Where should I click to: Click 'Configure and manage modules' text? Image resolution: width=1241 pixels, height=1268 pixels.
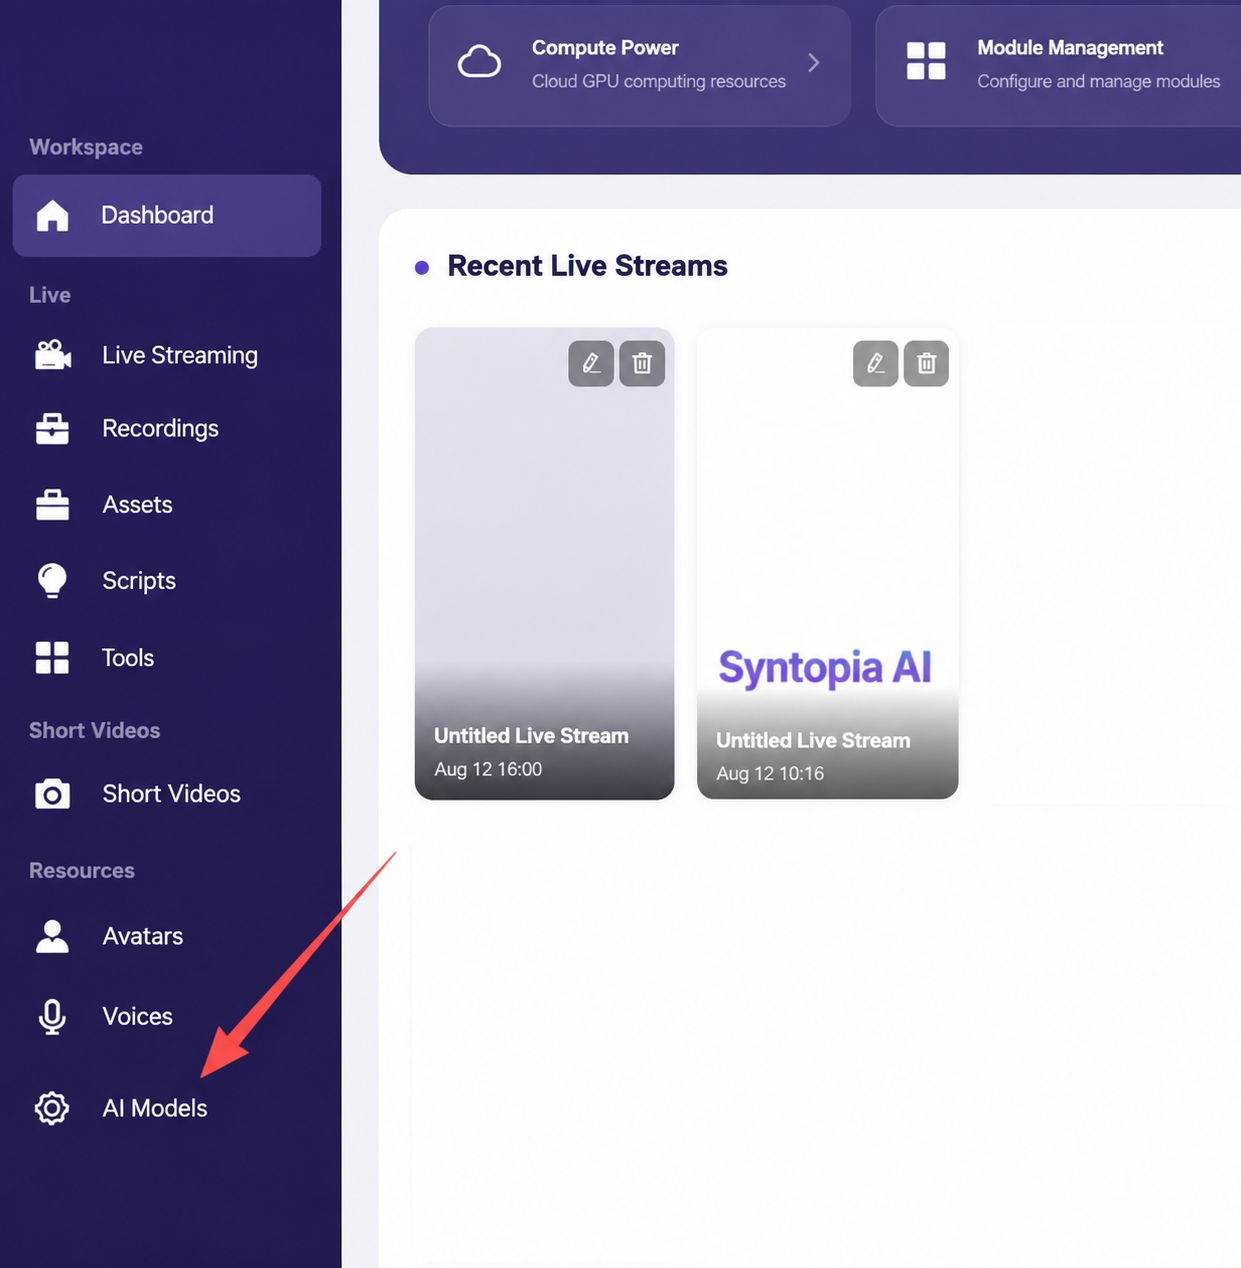coord(1099,81)
